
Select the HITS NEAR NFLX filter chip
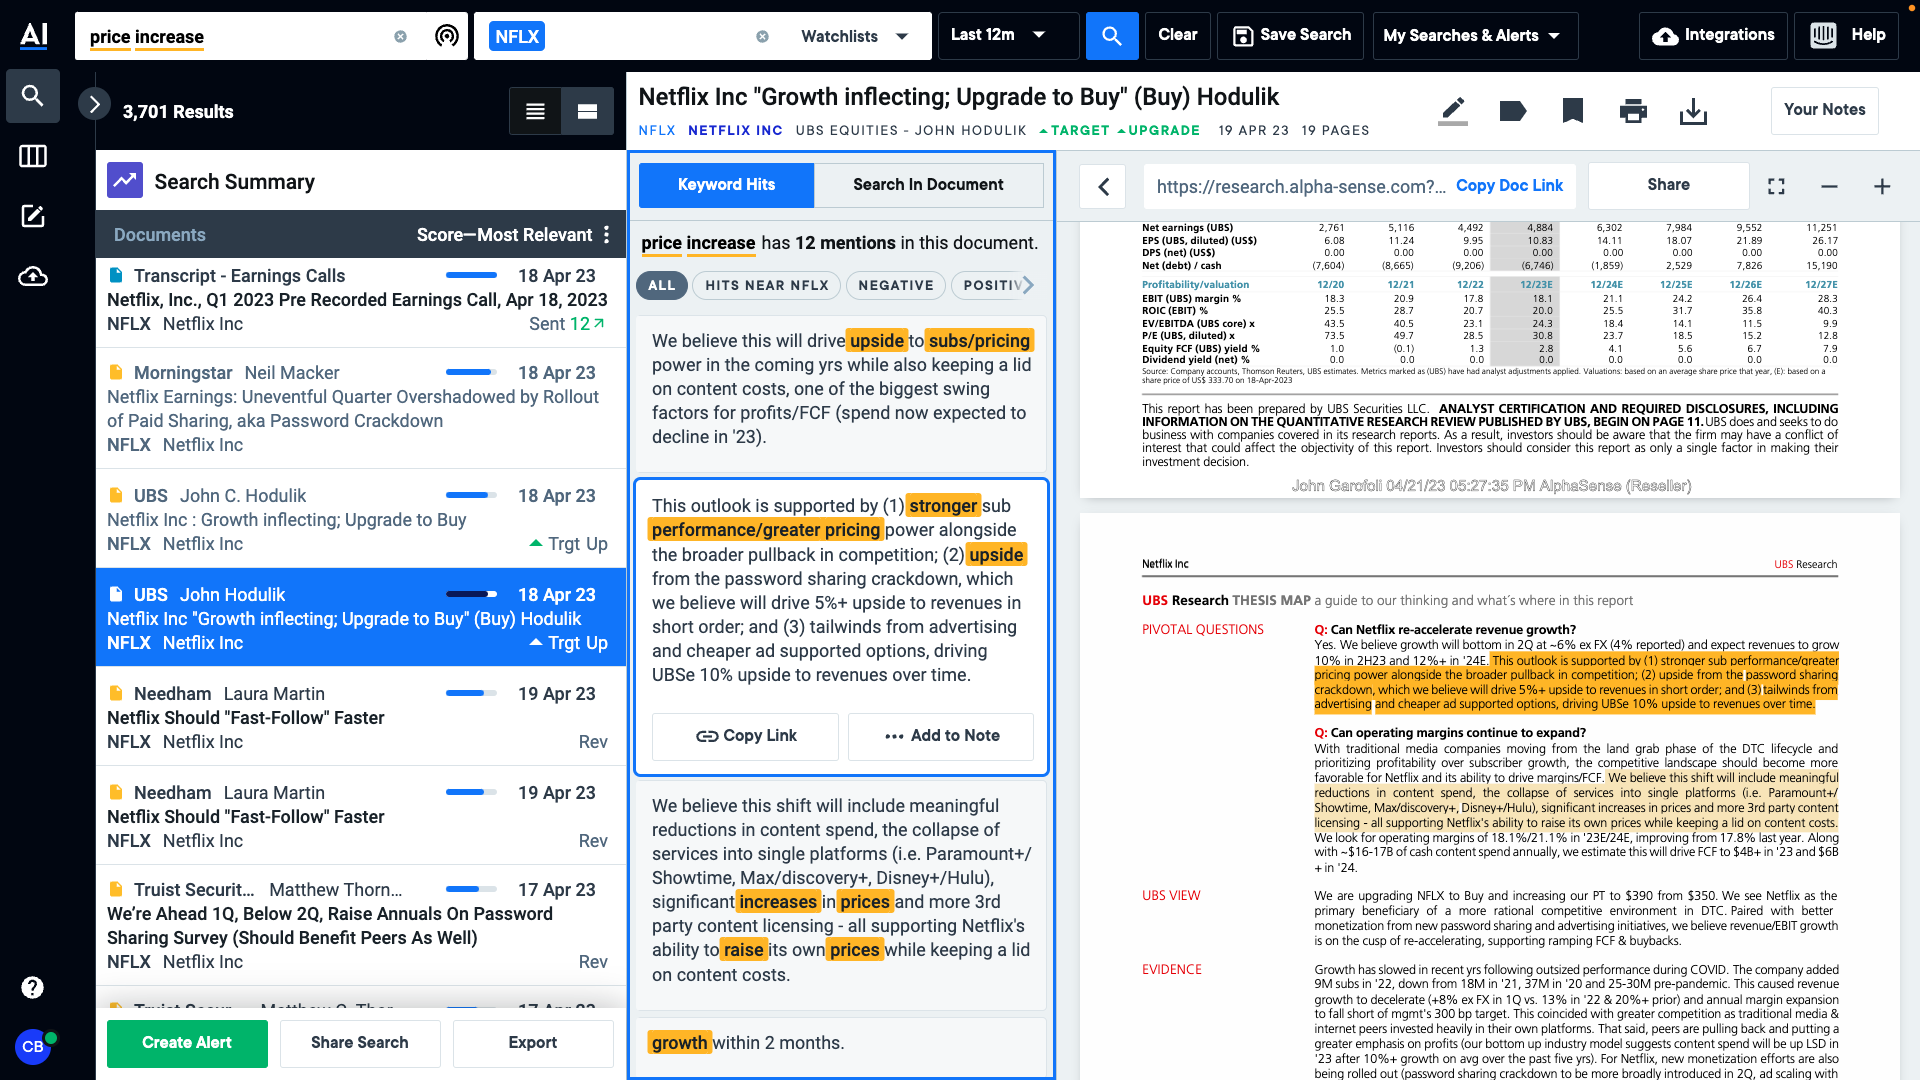tap(767, 285)
